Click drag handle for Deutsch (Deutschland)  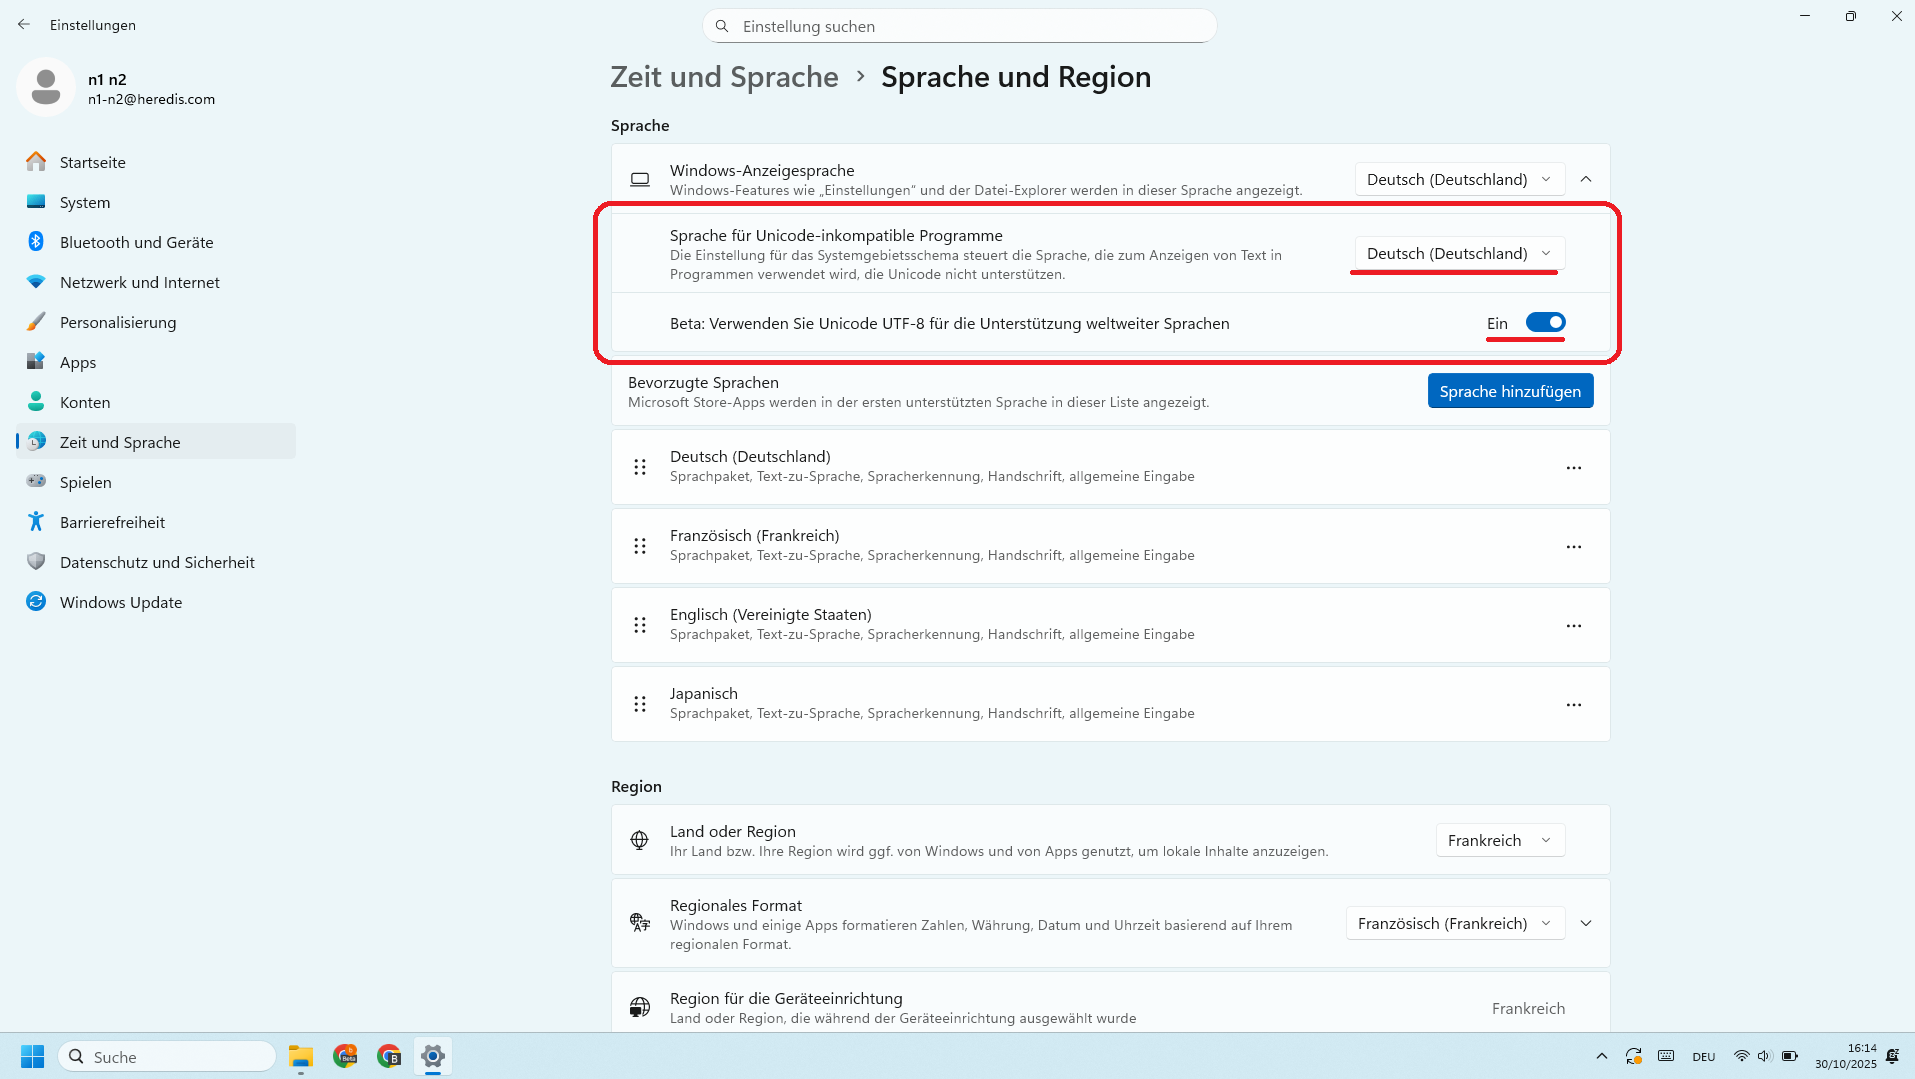point(640,468)
